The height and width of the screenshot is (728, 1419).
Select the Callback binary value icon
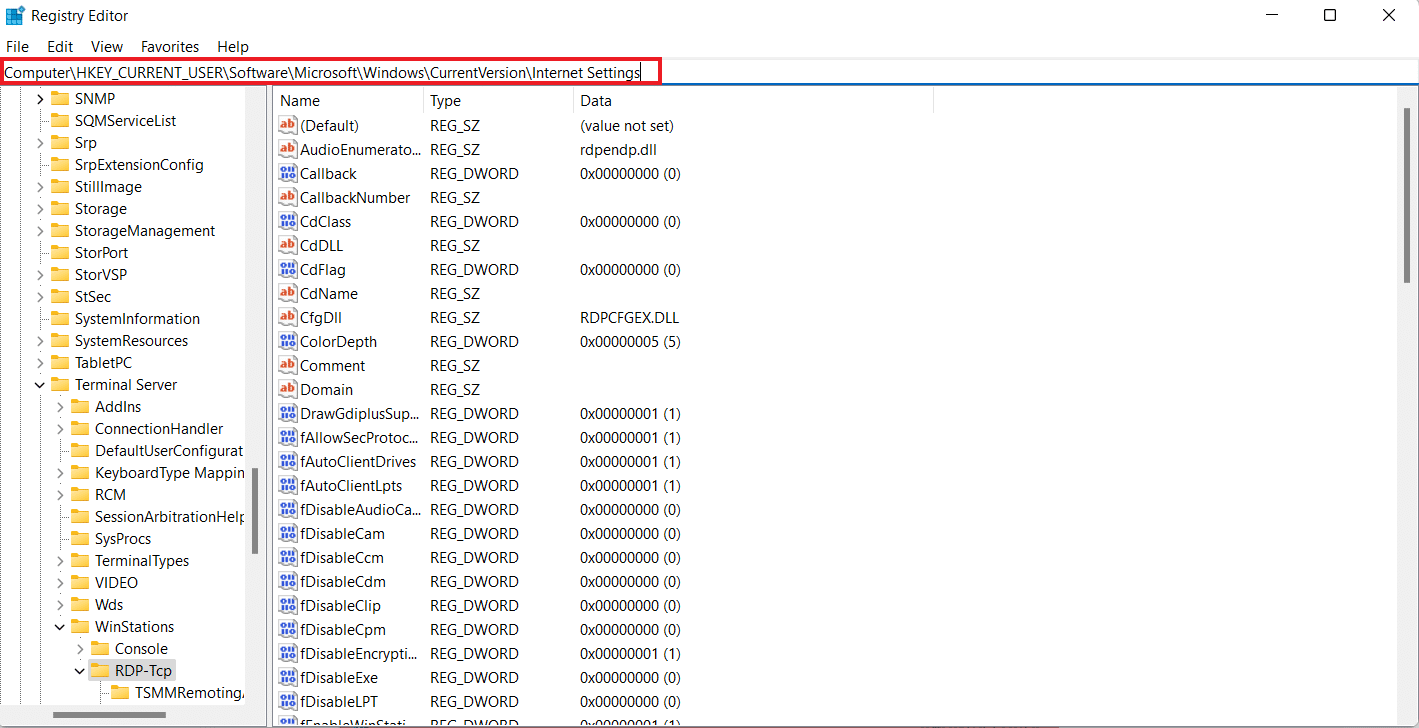288,174
